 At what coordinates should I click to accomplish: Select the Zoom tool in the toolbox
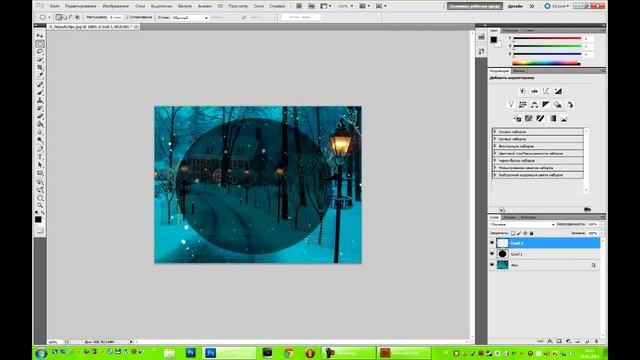click(x=40, y=206)
